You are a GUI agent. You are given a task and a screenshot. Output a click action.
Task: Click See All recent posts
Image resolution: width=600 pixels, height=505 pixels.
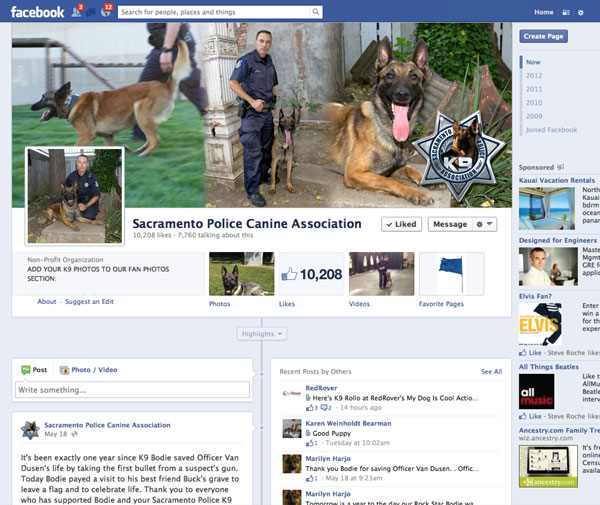click(x=491, y=371)
